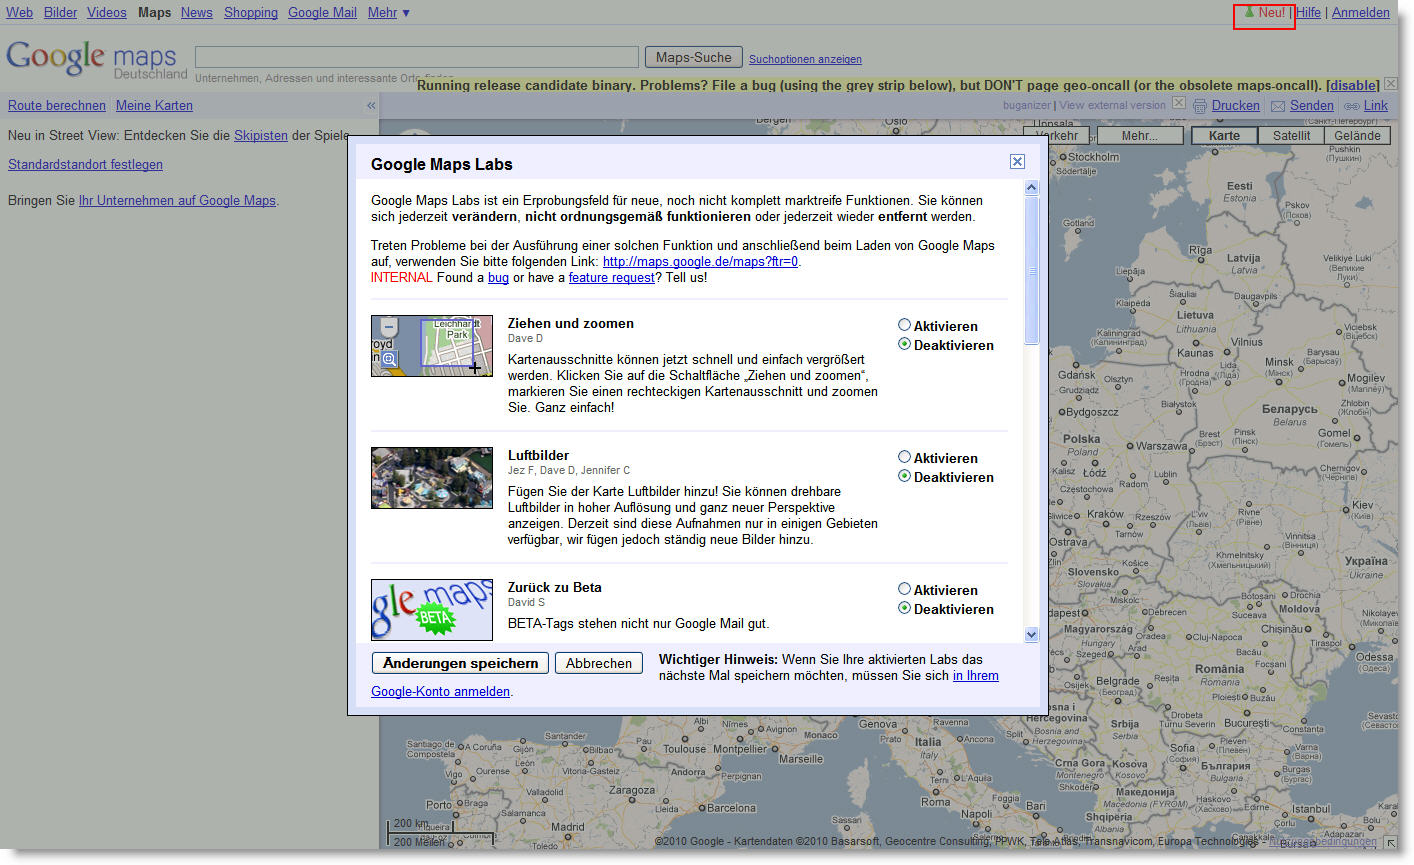Click View external version link

(1113, 105)
